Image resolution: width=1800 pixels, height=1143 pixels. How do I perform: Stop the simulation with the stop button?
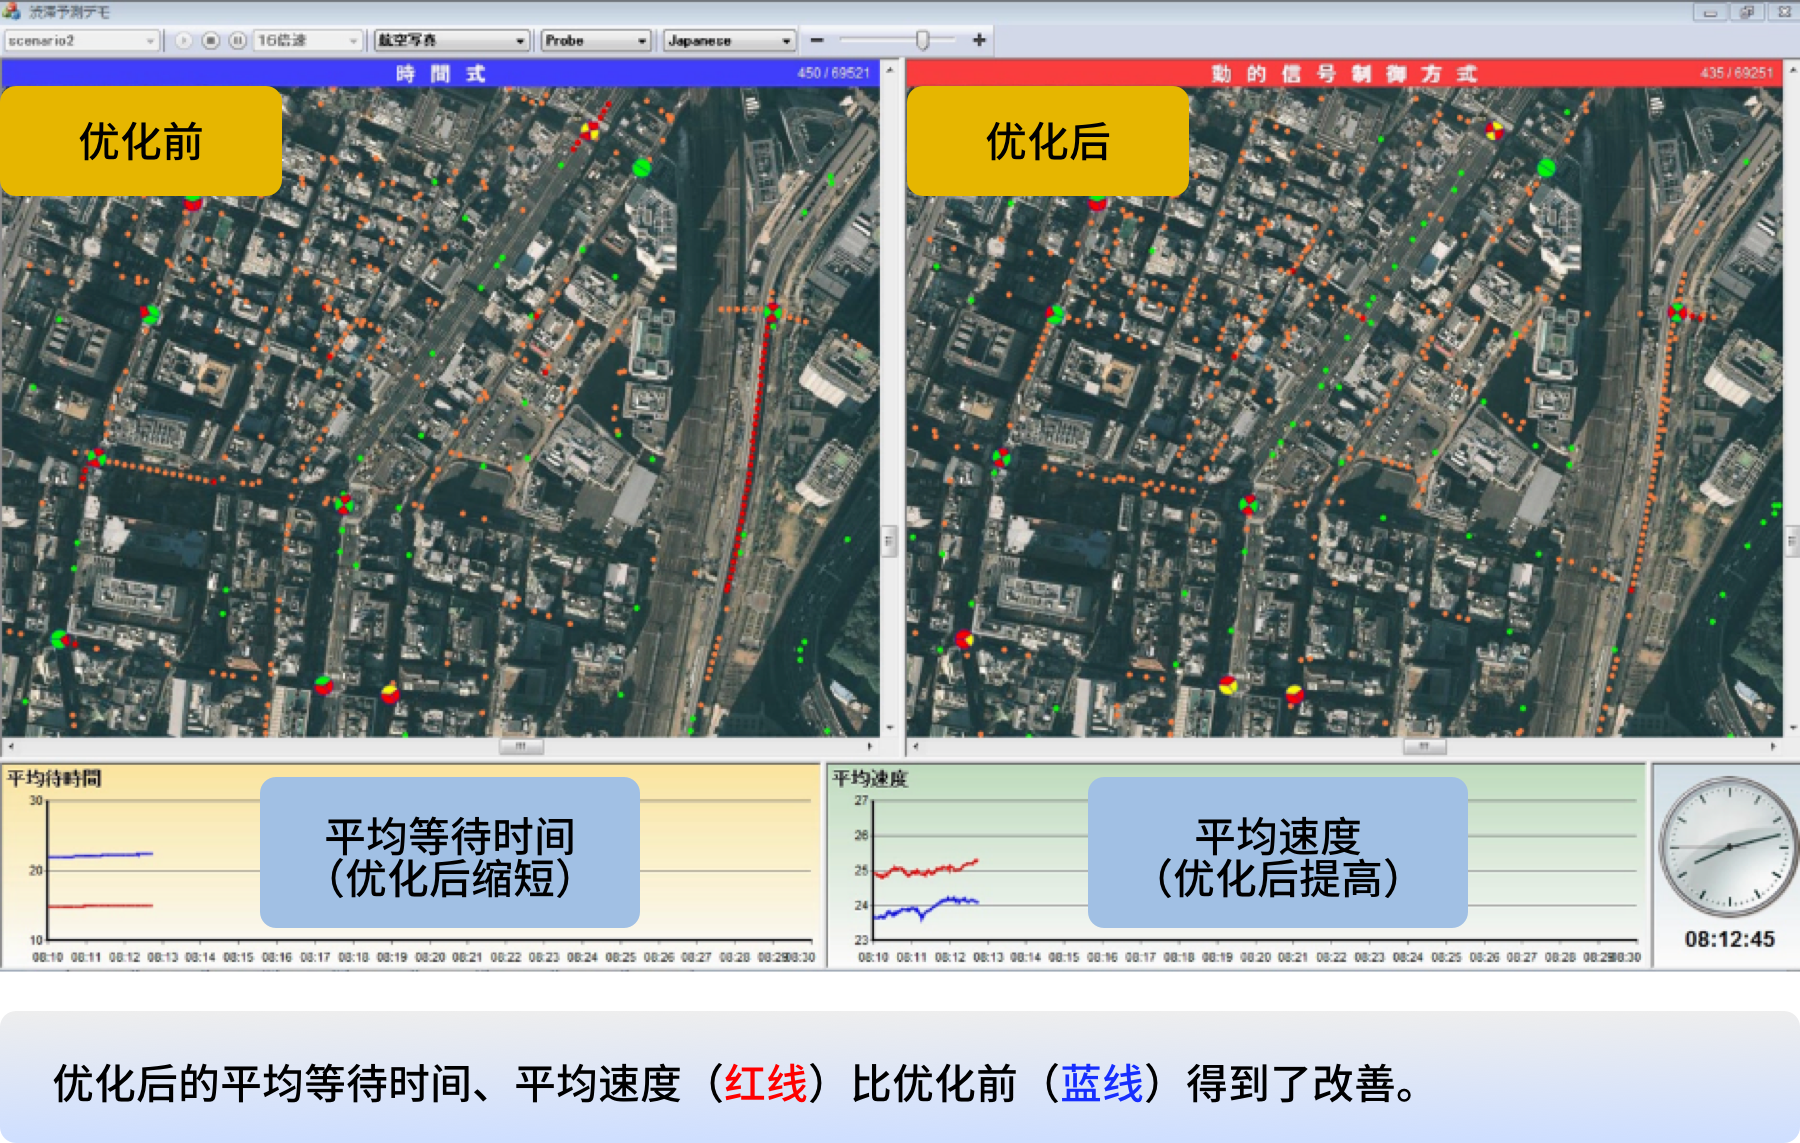(x=210, y=40)
